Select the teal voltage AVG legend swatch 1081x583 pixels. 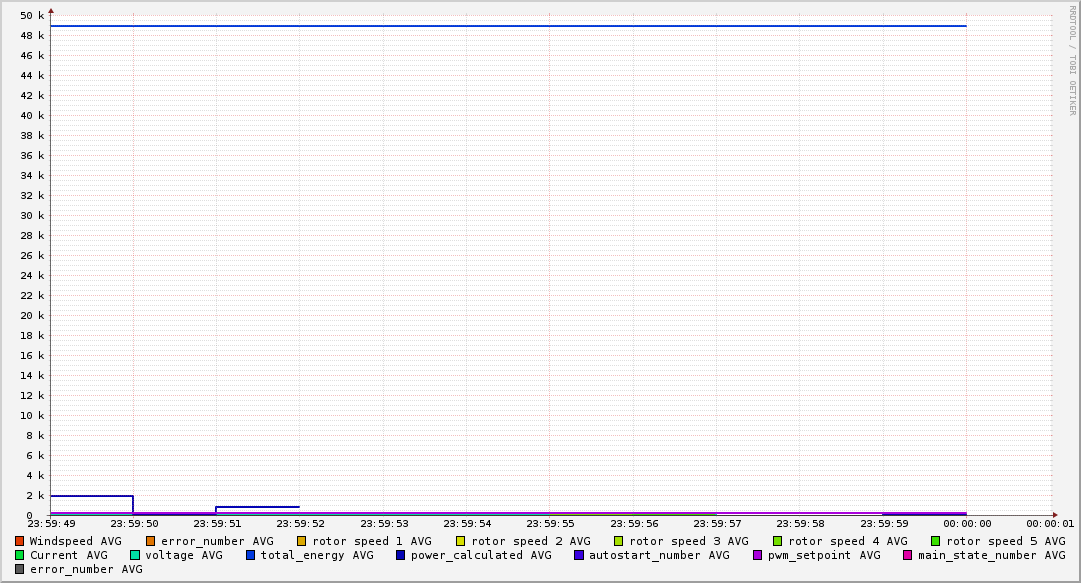[135, 555]
